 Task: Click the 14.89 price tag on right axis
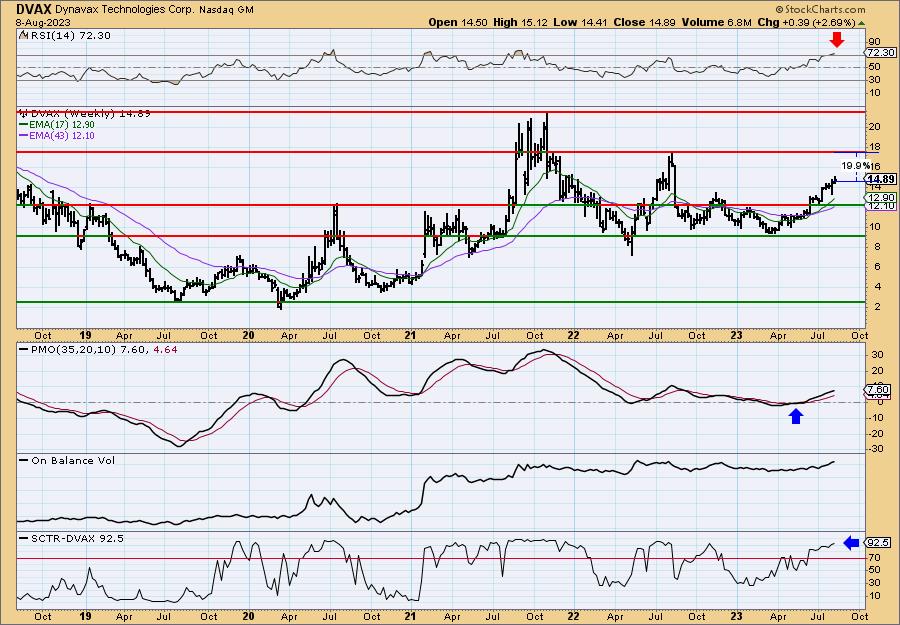pos(881,179)
